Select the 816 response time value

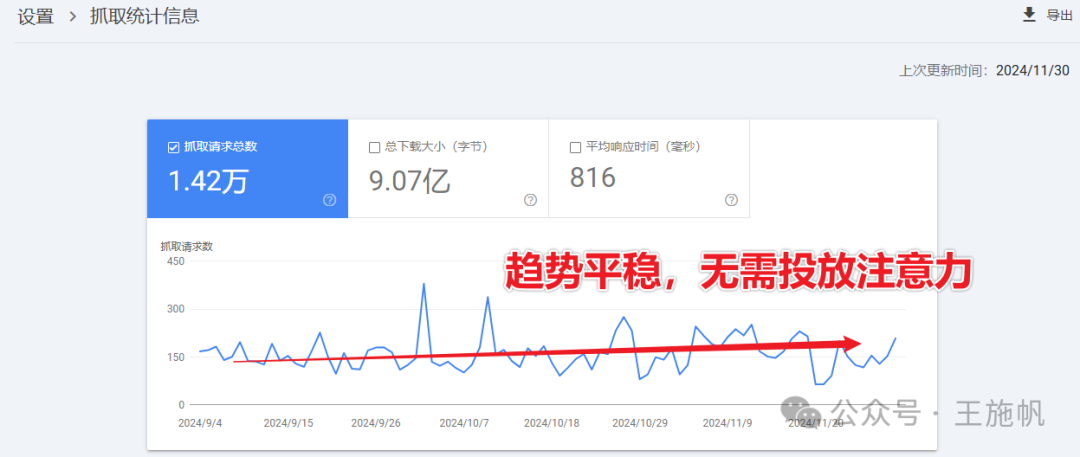pos(592,178)
